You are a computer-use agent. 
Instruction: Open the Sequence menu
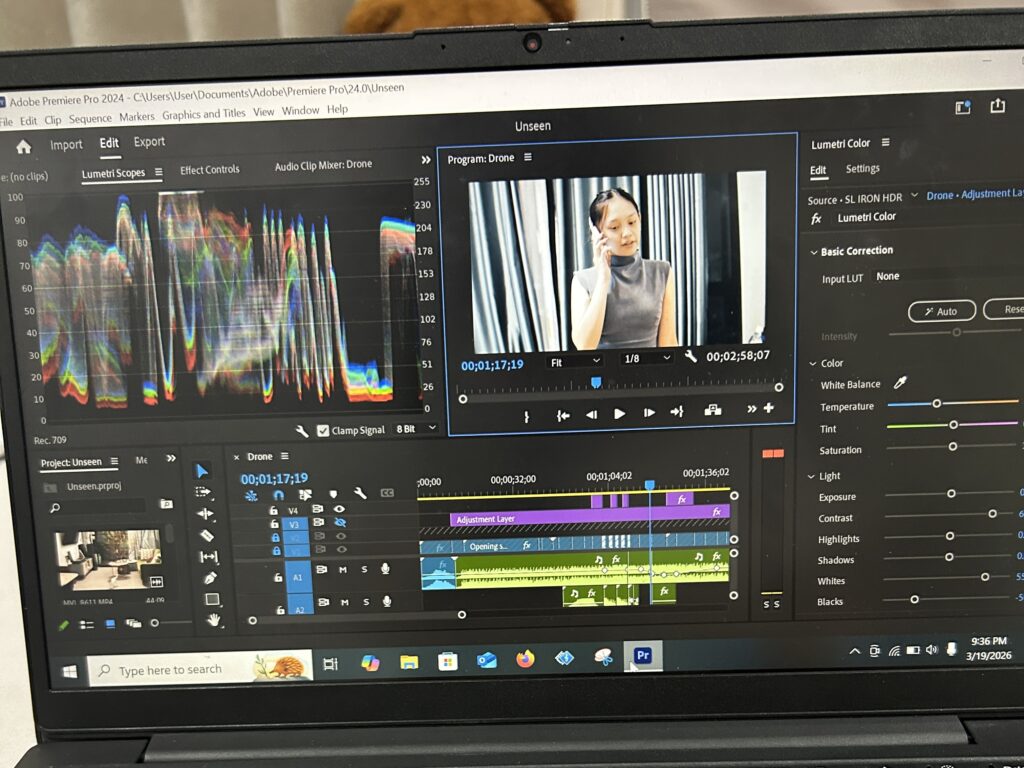(90, 118)
